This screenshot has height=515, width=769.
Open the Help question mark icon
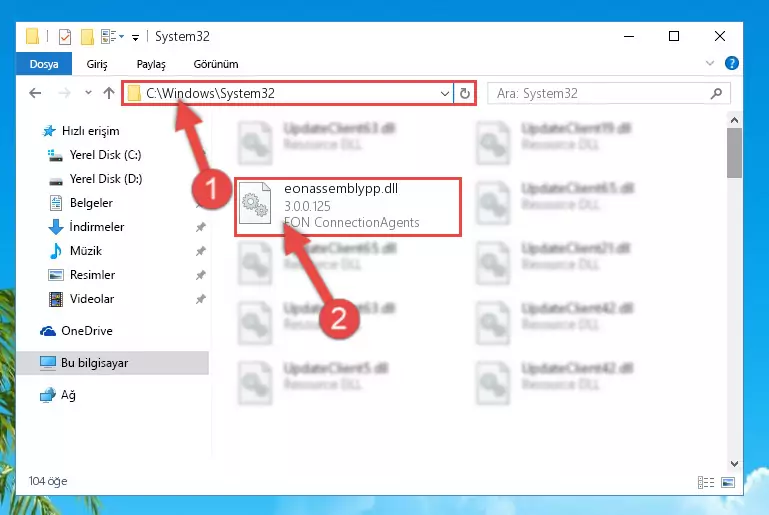(x=731, y=63)
